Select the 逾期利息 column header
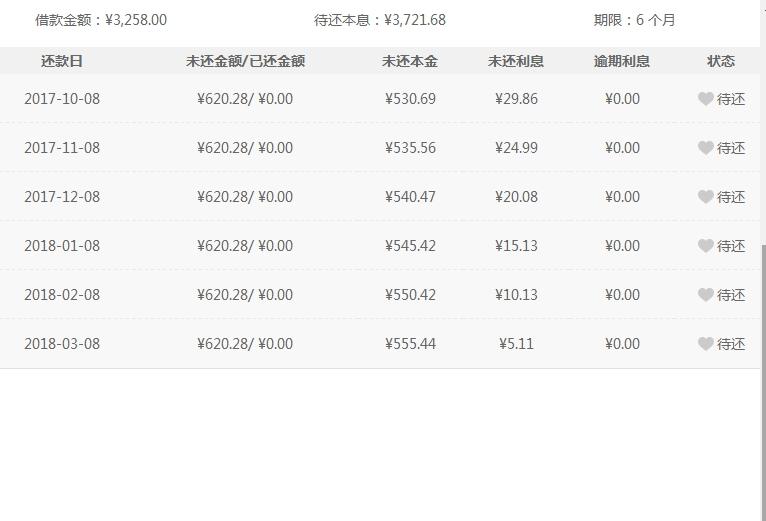Screen dimensions: 766x521 (x=622, y=61)
